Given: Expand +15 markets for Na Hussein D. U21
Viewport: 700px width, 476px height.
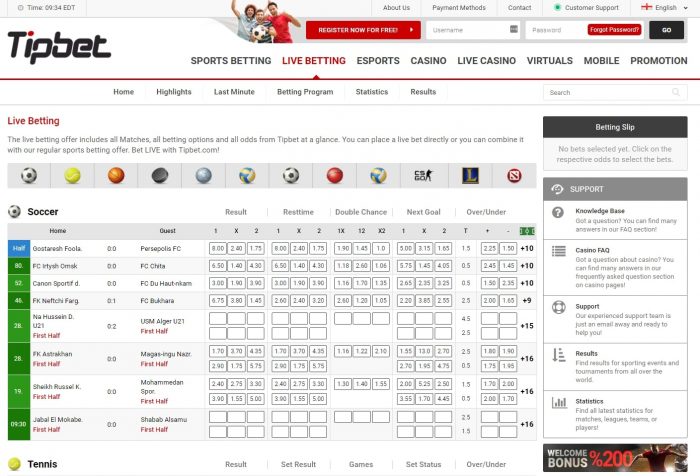Looking at the screenshot, I should 527,326.
